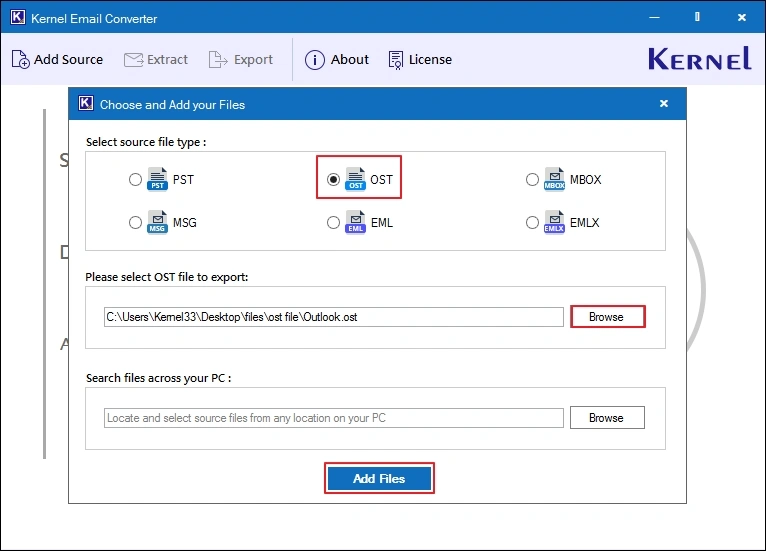This screenshot has height=551, width=766.
Task: Close the Choose and Add your Files dialog
Action: click(x=663, y=104)
